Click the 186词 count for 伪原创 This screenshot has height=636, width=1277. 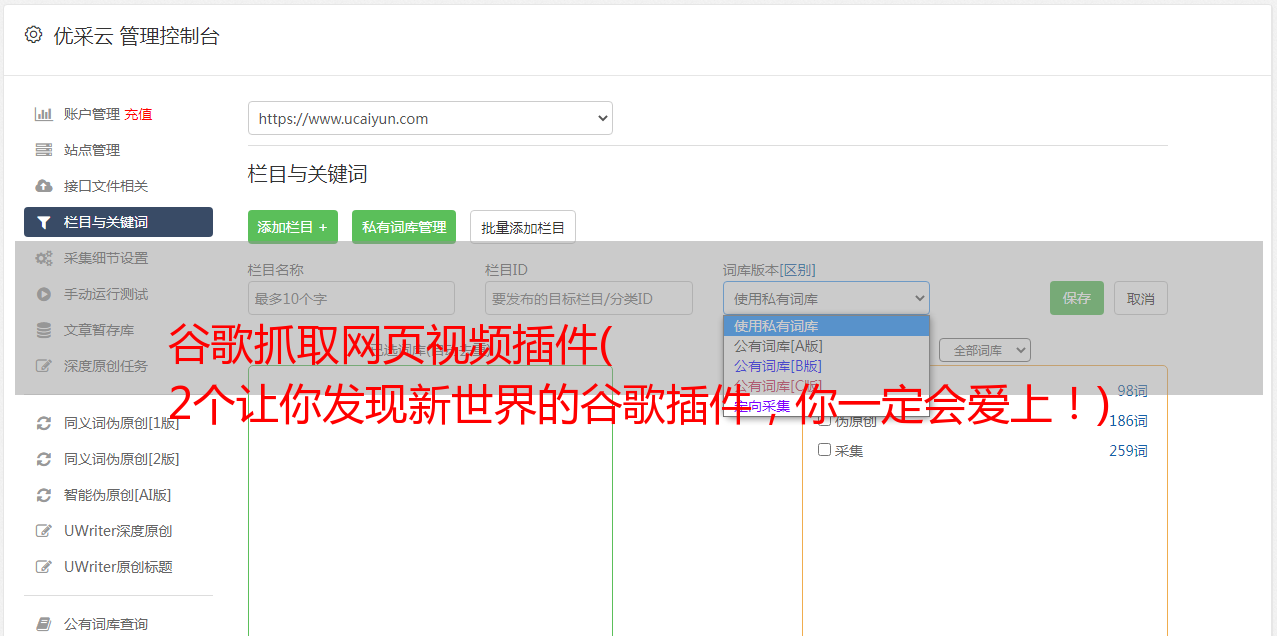pos(1128,421)
